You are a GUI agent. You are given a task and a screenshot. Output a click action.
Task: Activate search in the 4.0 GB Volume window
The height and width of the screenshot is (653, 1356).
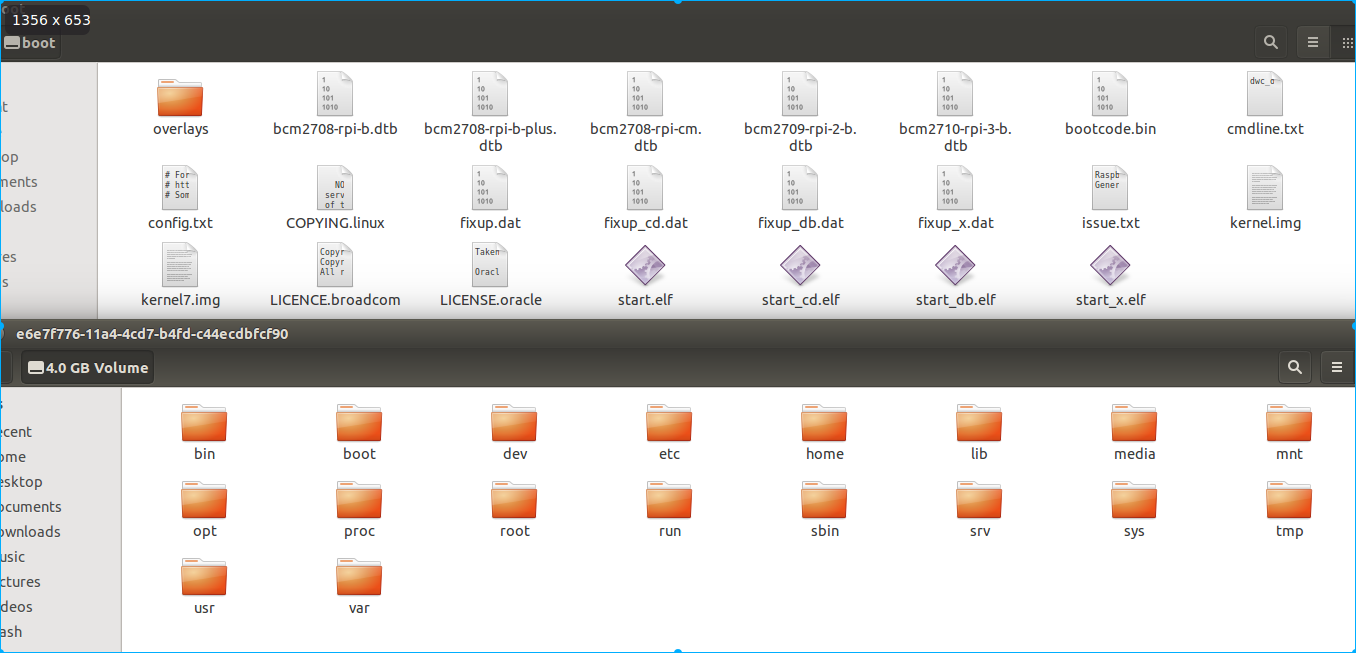(1294, 367)
